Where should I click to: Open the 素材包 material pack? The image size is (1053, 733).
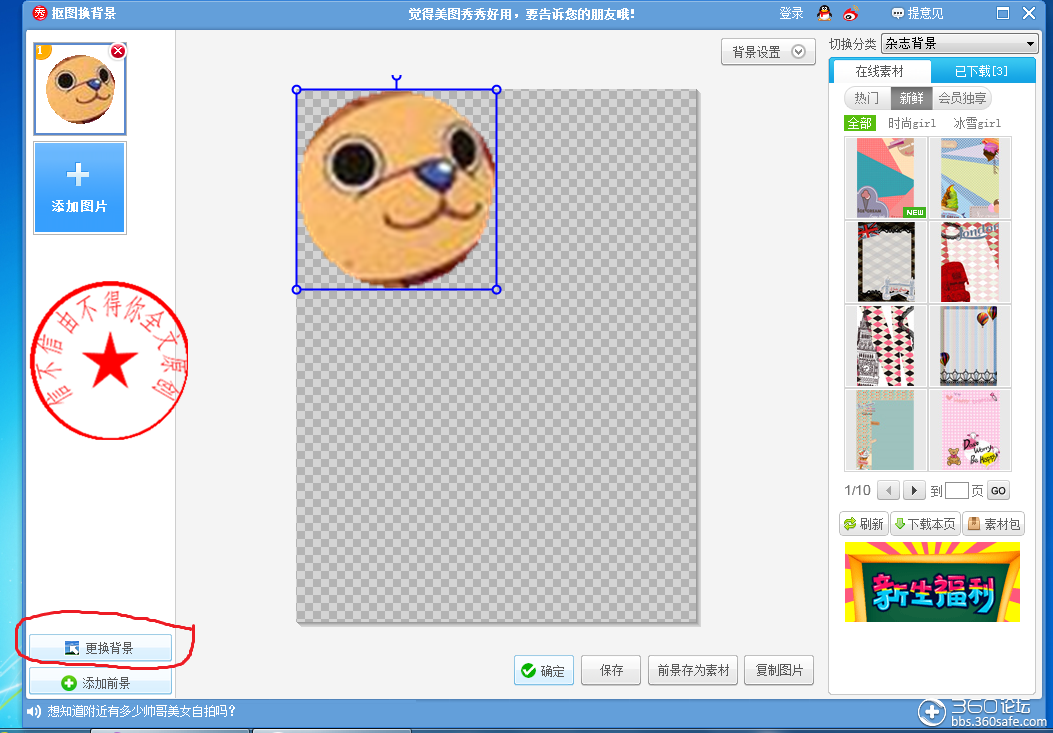[x=993, y=524]
